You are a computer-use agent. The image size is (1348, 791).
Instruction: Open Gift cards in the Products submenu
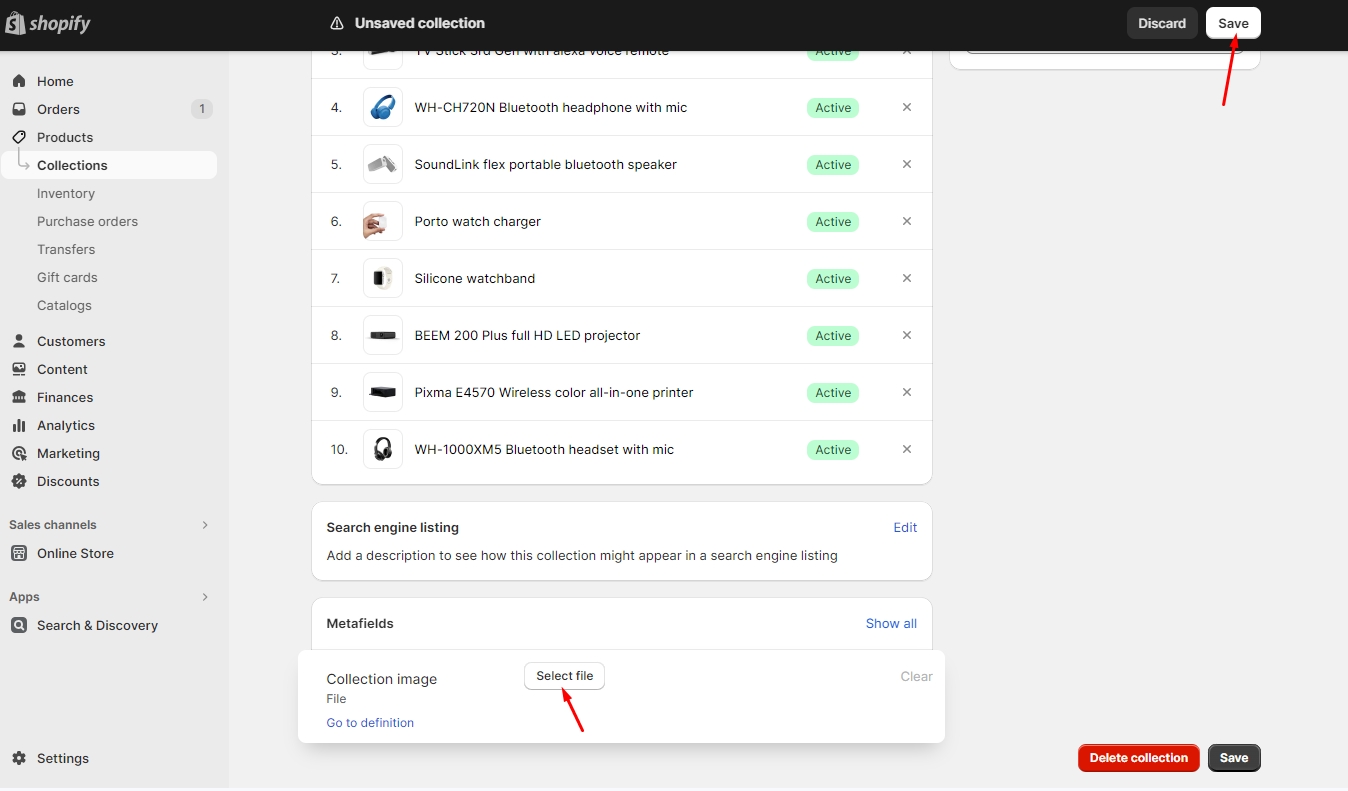coord(67,277)
